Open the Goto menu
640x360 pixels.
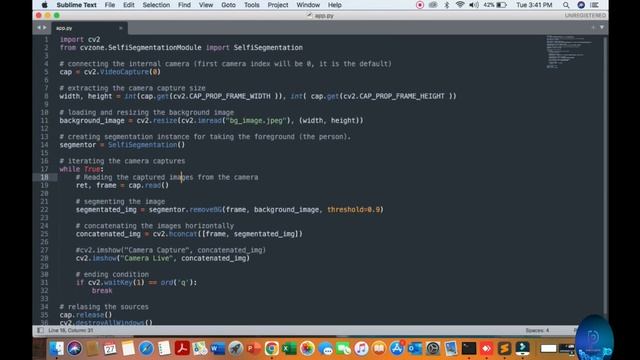pos(228,5)
